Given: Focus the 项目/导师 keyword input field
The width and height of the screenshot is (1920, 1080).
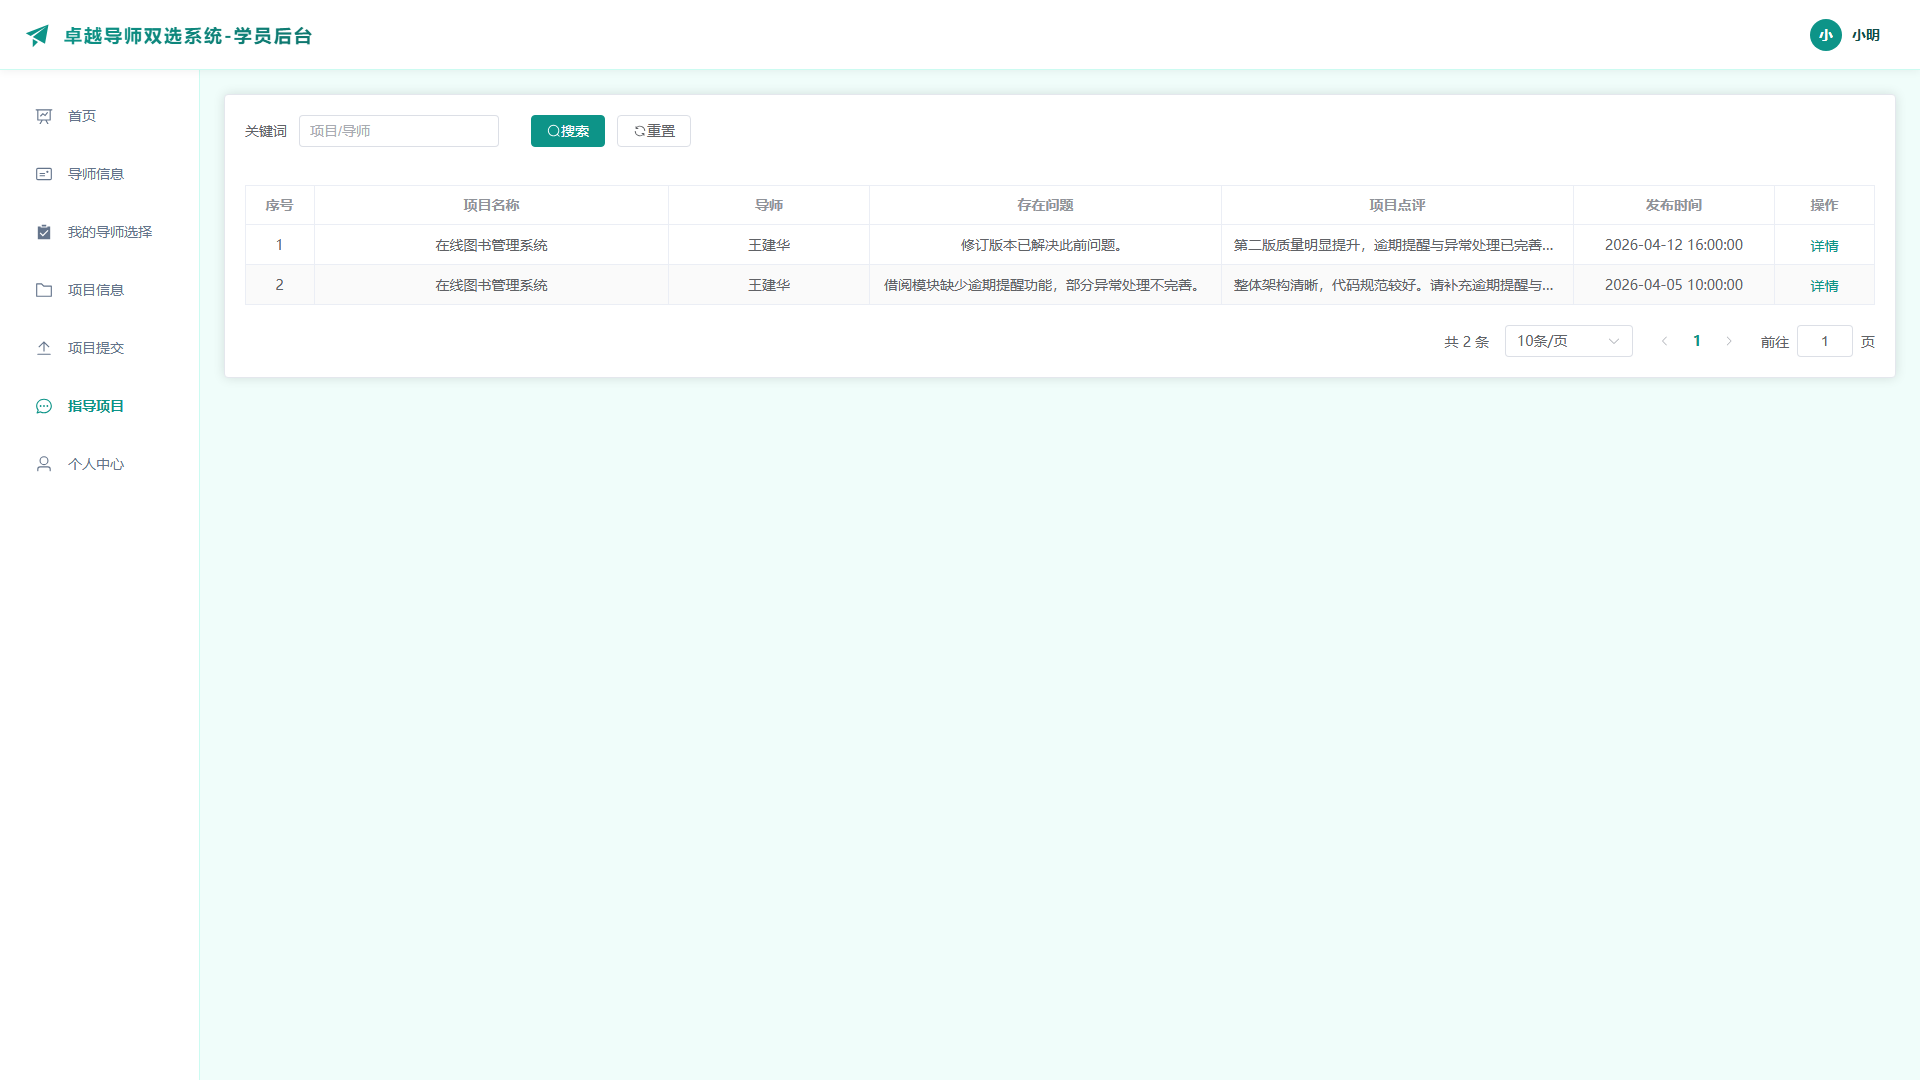Looking at the screenshot, I should pos(399,131).
